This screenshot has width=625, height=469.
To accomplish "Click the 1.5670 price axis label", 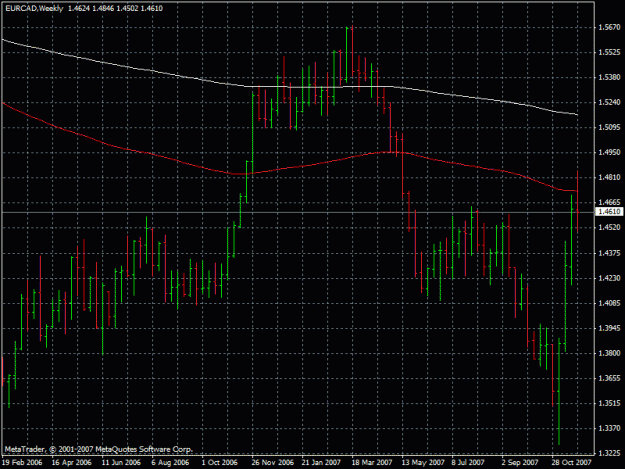I will pos(609,27).
